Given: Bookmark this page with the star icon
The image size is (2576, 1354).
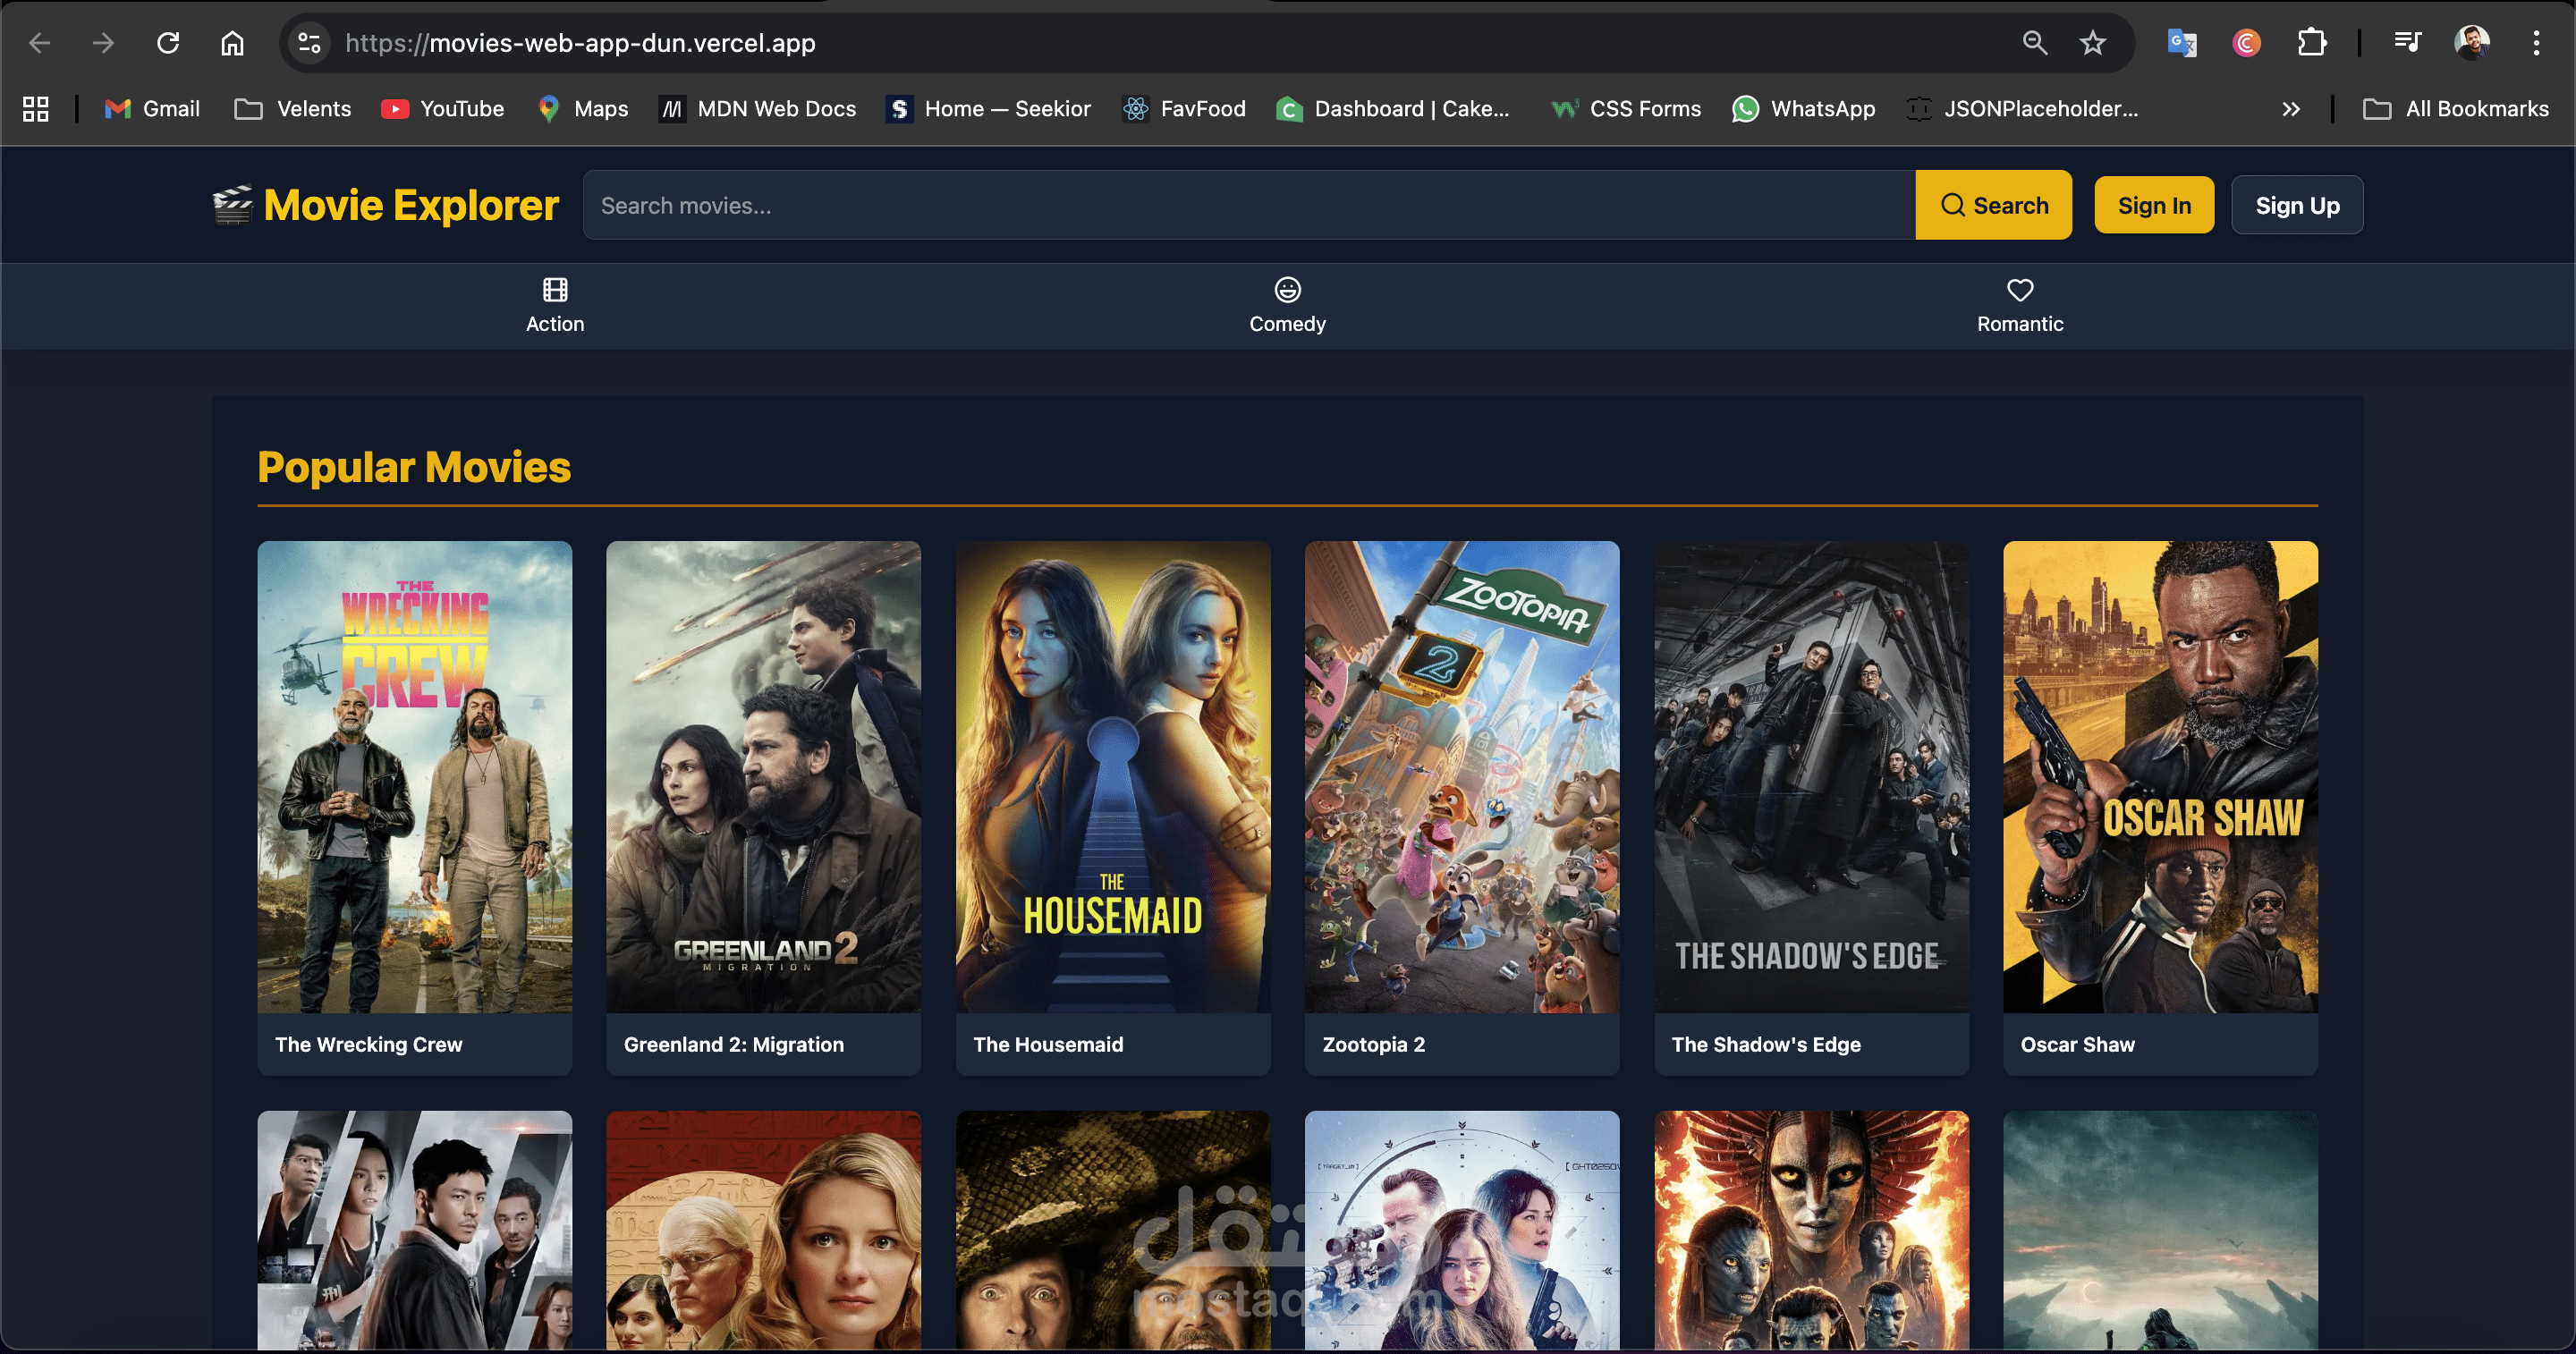Looking at the screenshot, I should pos(2092,42).
